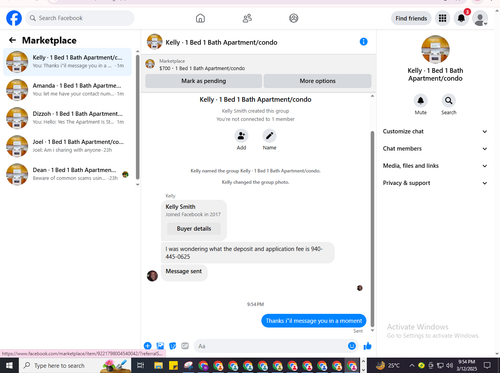Click the Facebook logo
The width and height of the screenshot is (500, 373).
pos(14,18)
